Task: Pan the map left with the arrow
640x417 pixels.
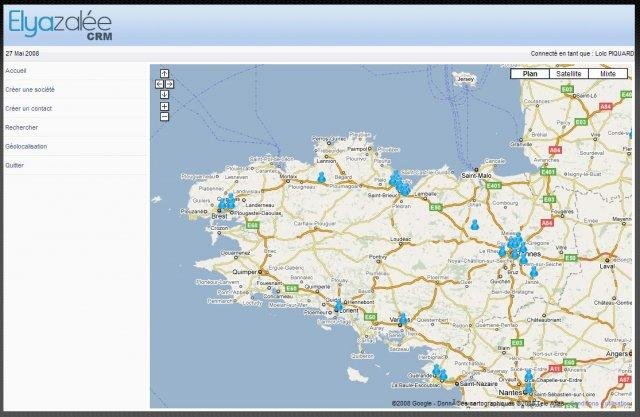Action: coord(159,84)
